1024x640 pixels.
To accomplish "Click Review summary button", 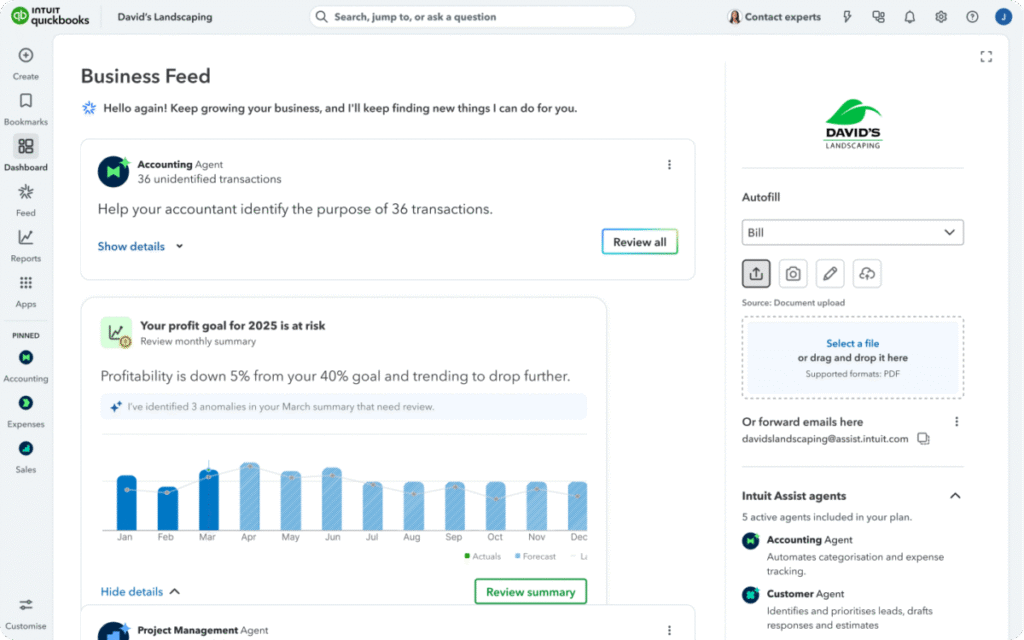I will coord(530,592).
